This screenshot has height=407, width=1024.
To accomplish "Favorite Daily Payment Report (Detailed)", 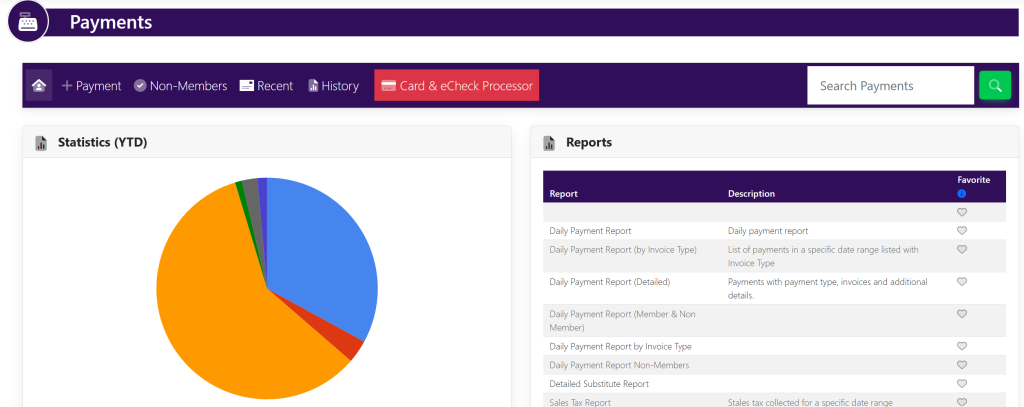I will (x=962, y=282).
